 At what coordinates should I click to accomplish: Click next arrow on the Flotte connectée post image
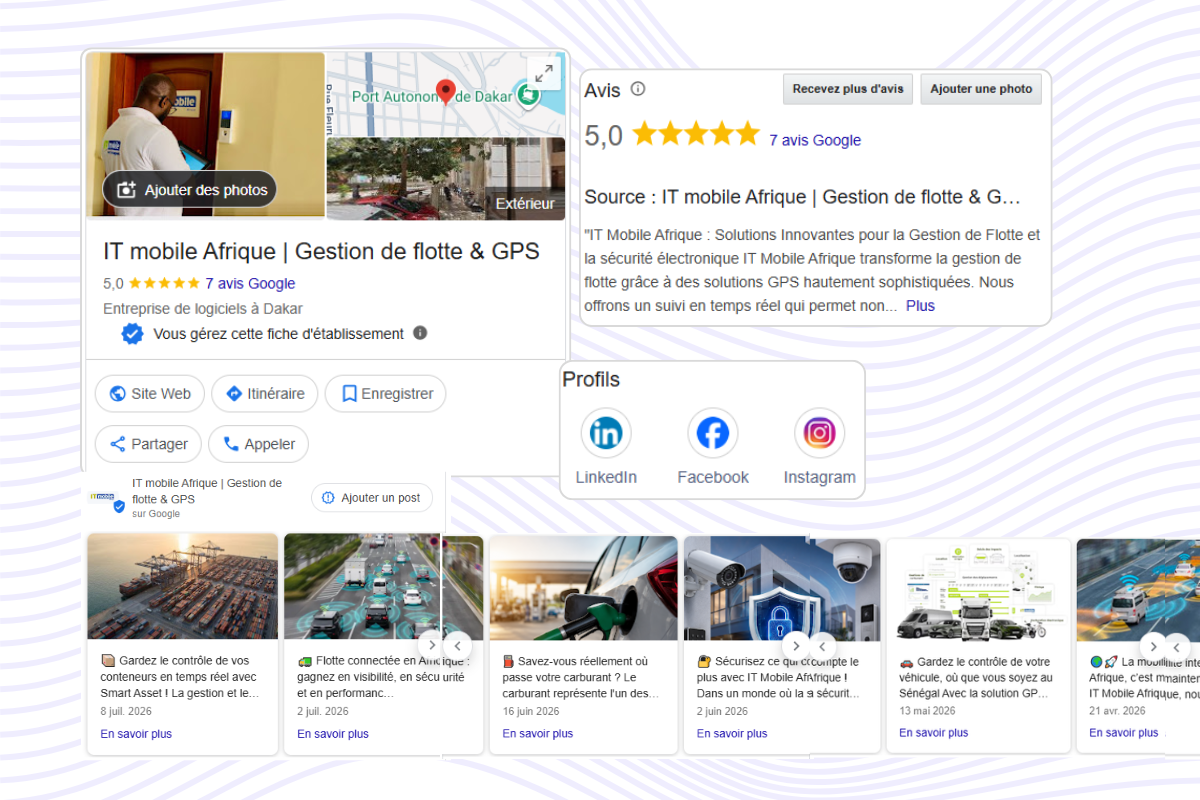[x=429, y=644]
